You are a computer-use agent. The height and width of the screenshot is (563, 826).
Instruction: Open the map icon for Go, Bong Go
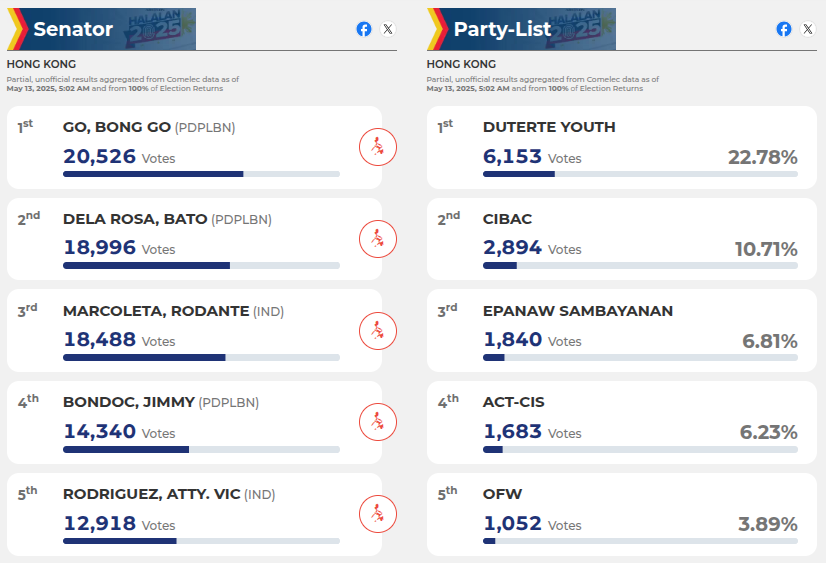[x=378, y=147]
